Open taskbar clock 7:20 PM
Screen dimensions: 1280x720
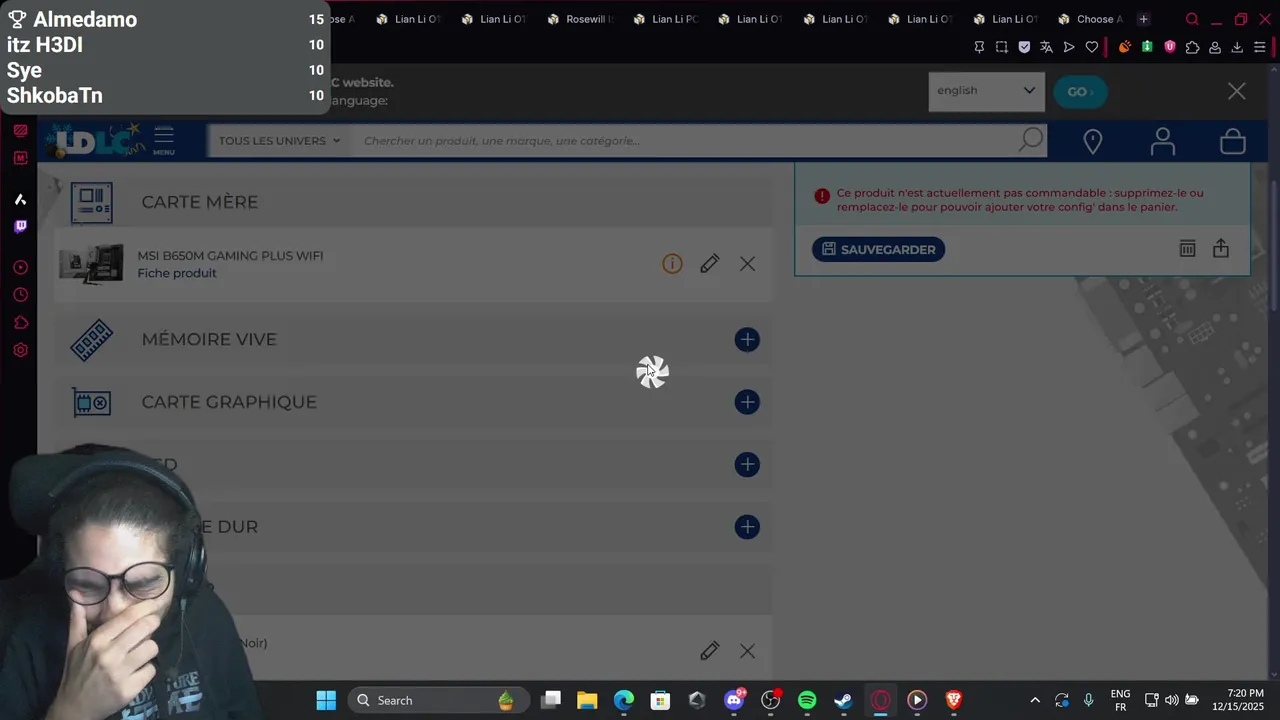click(x=1238, y=700)
